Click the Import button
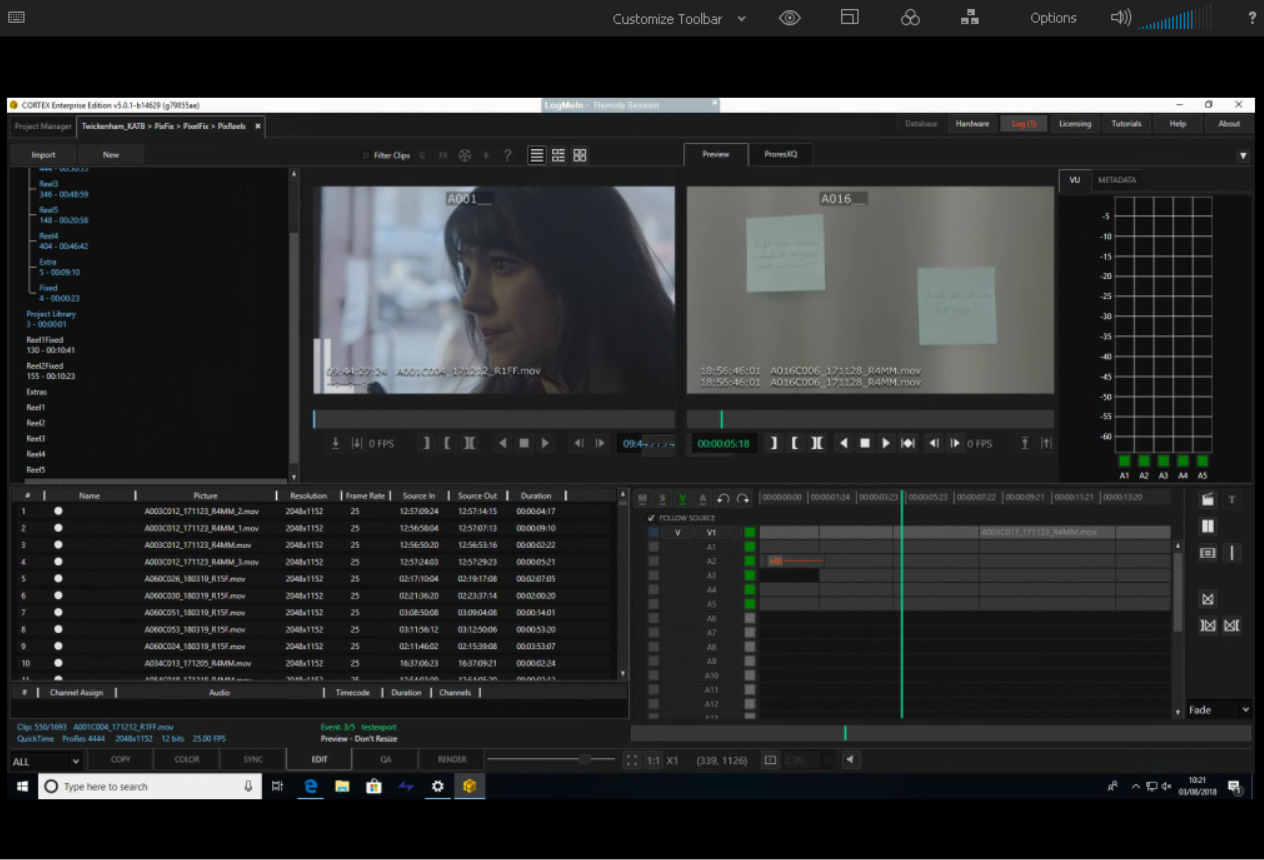 click(x=42, y=155)
